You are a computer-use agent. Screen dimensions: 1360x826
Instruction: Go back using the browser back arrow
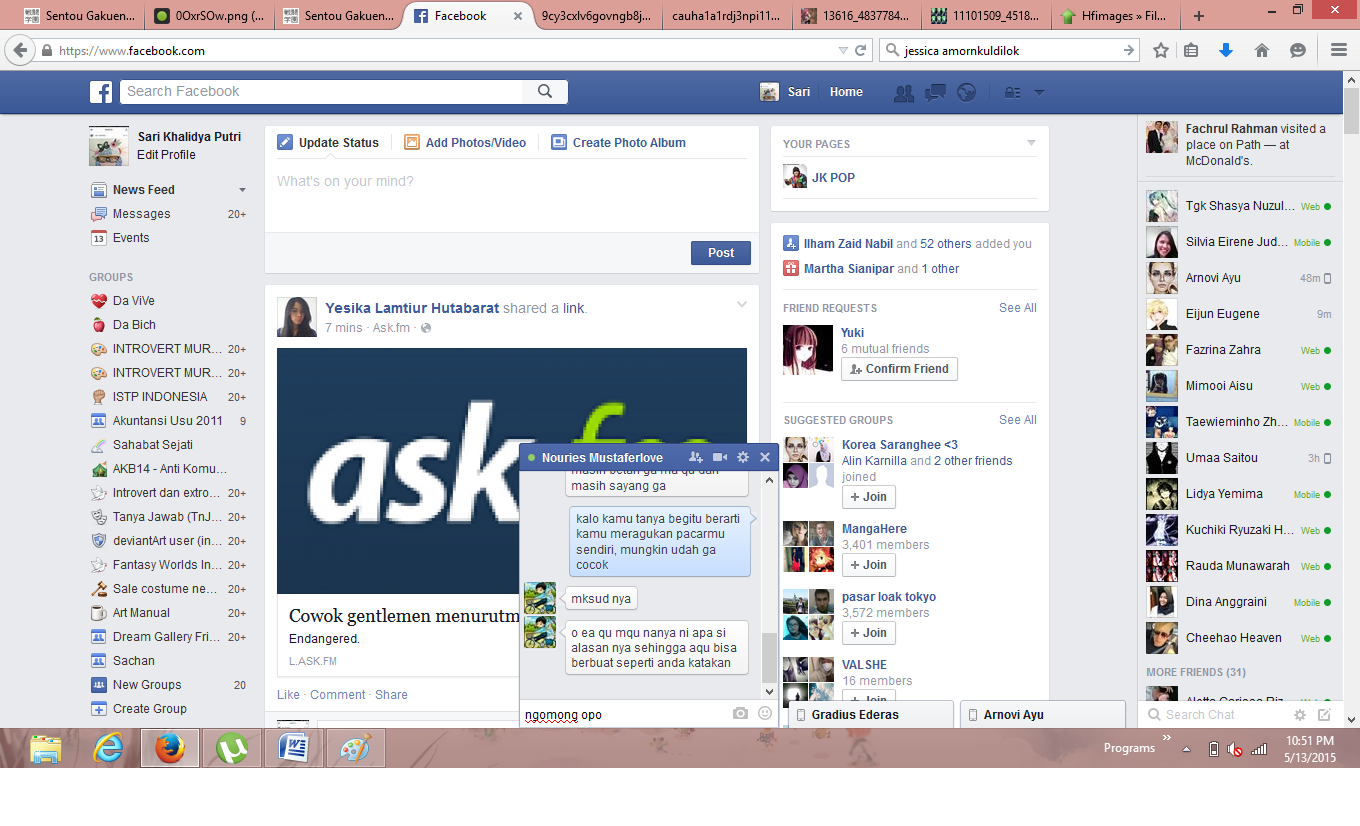20,50
